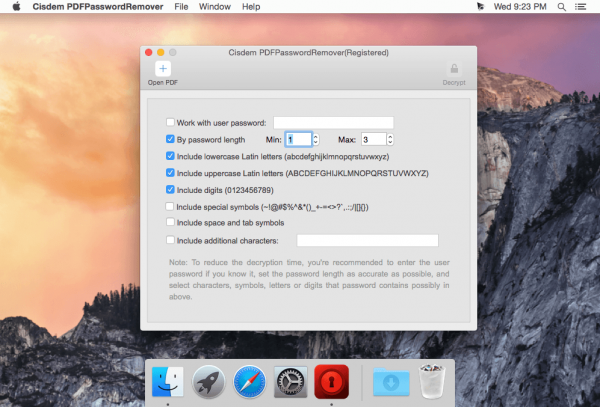Image resolution: width=600 pixels, height=407 pixels.
Task: Click the additional characters input field
Action: point(367,240)
